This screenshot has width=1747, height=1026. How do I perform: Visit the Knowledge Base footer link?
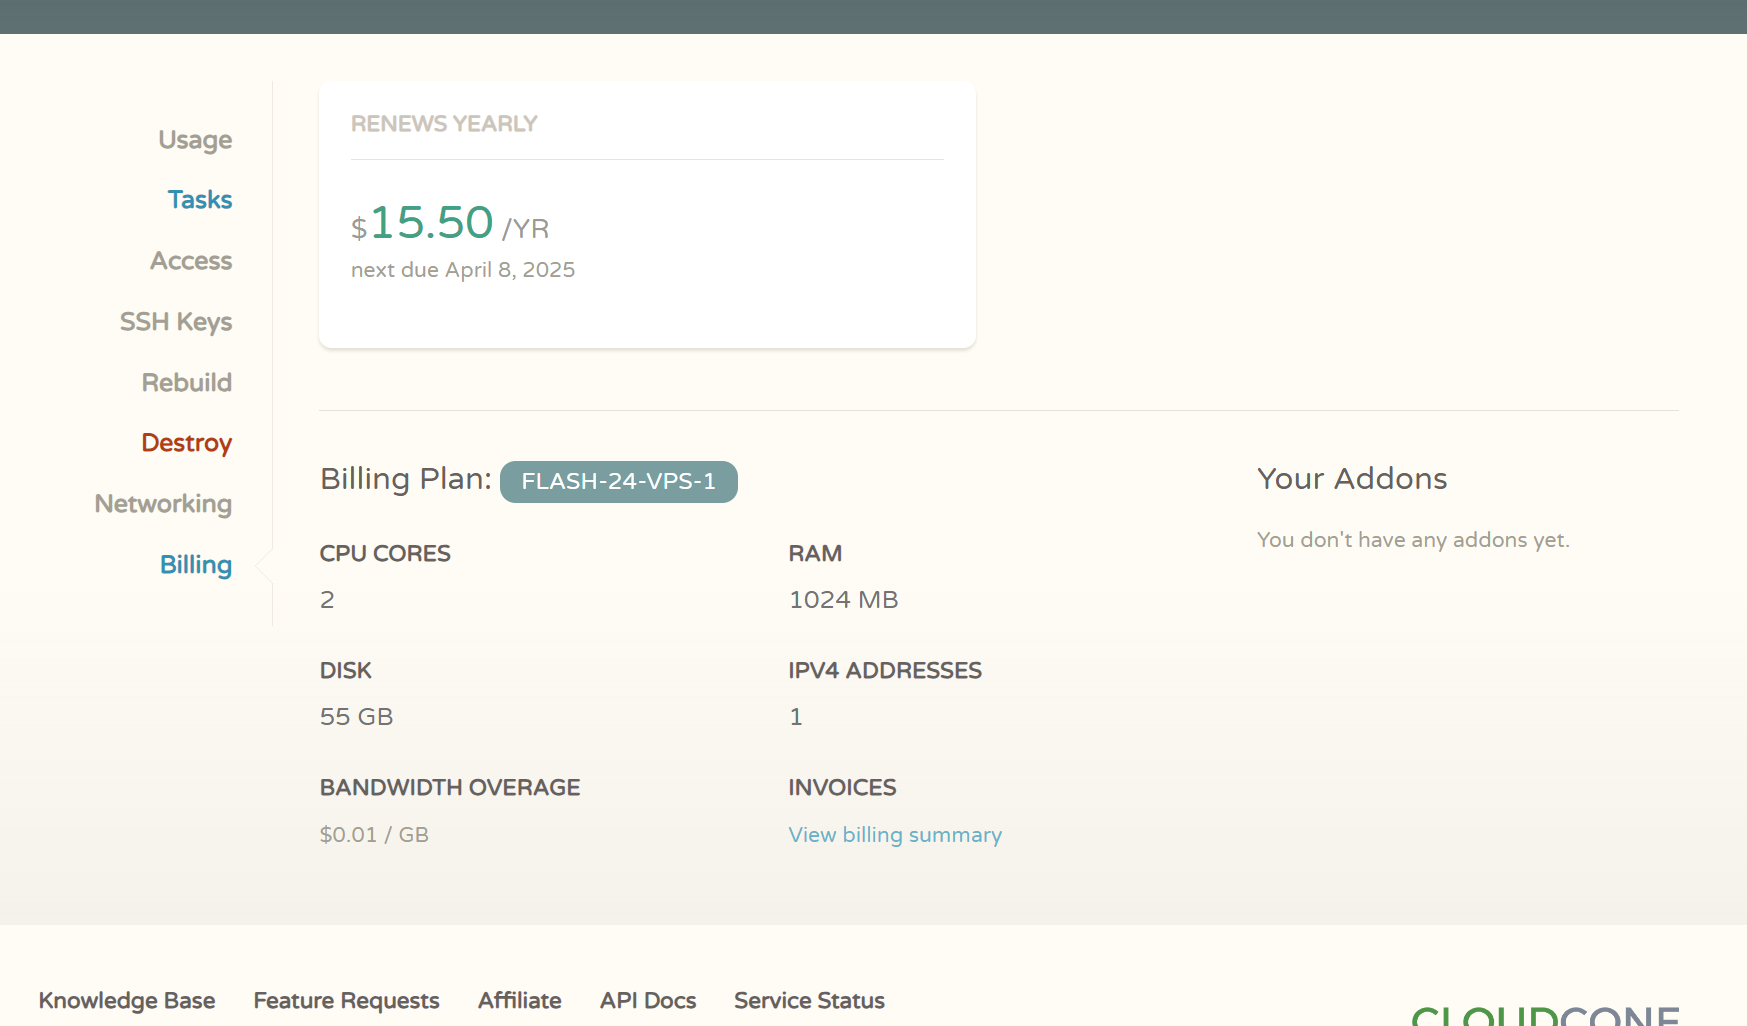pos(127,1001)
